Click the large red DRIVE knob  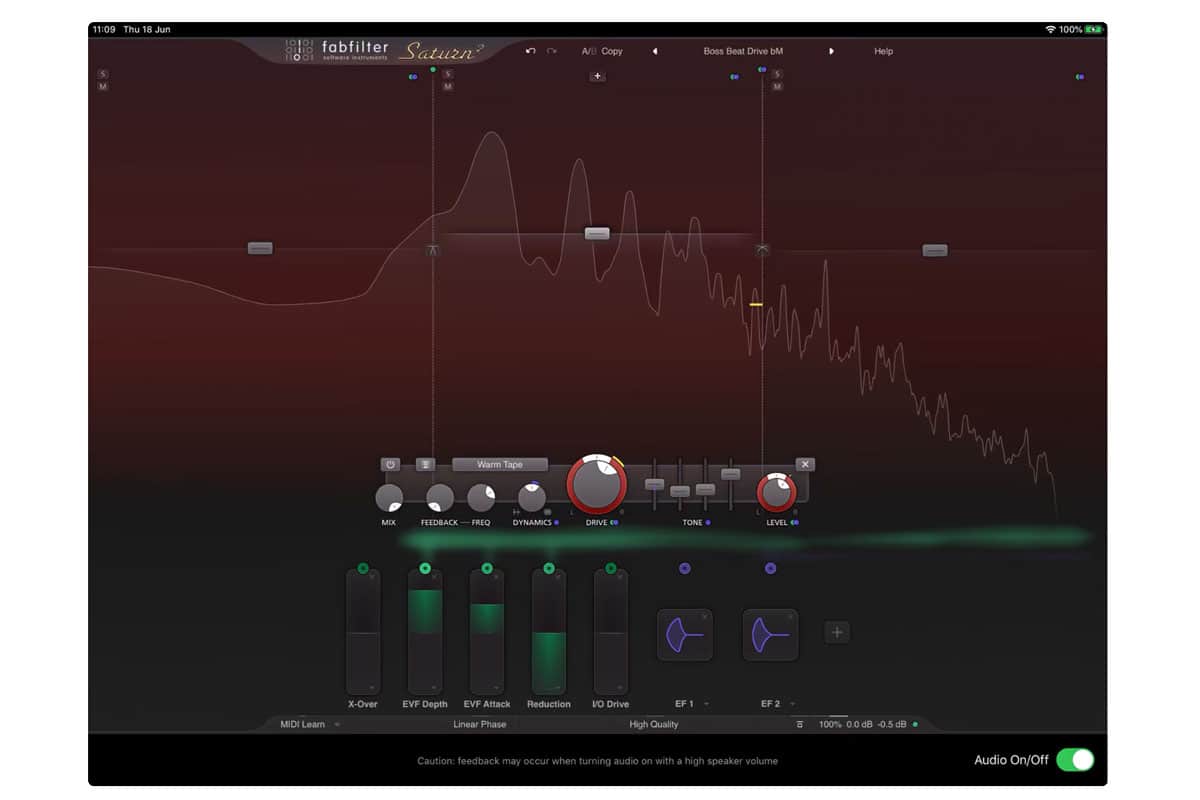pos(597,485)
